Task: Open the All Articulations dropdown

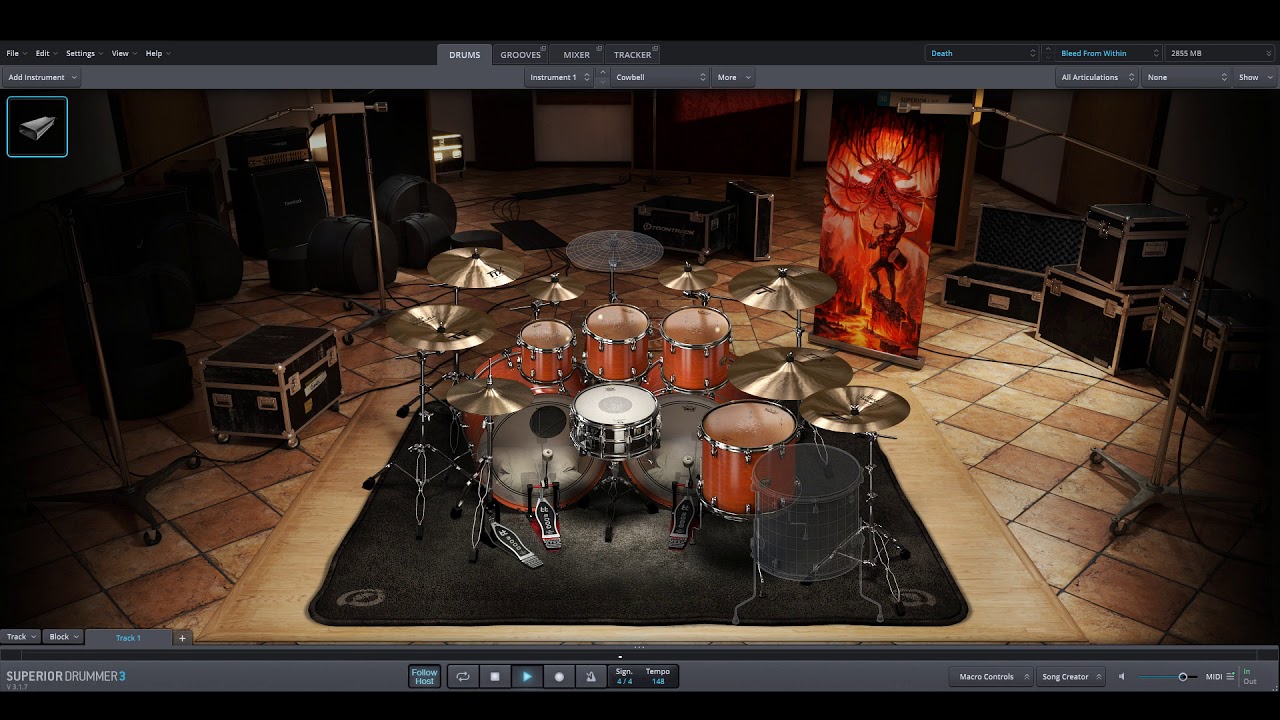Action: coord(1097,77)
